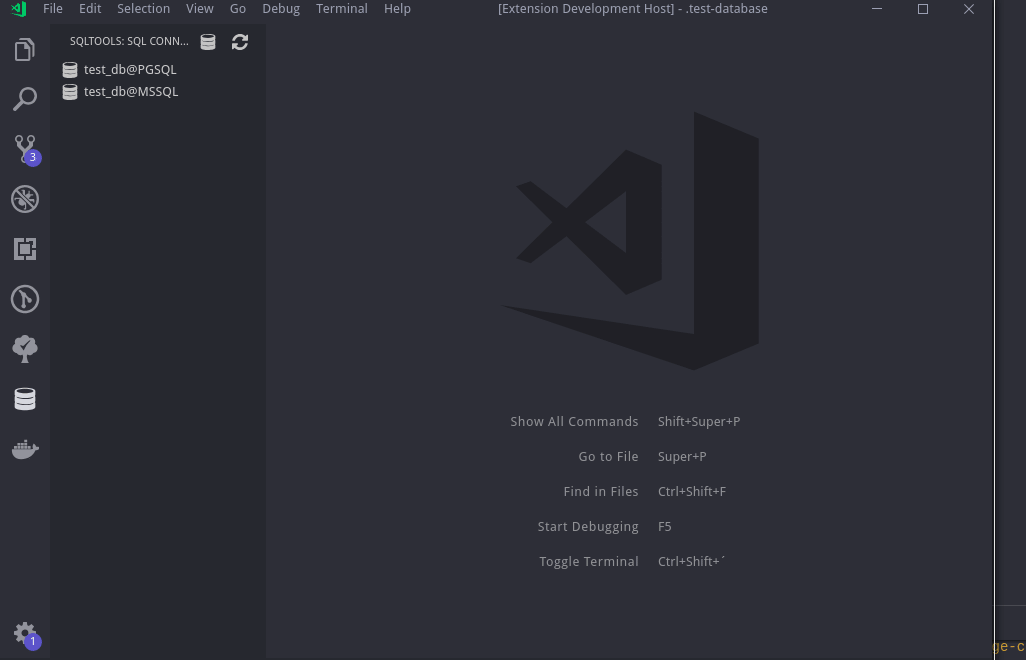Viewport: 1026px width, 660px height.
Task: Open the Extensions view in activity bar
Action: pyautogui.click(x=25, y=249)
